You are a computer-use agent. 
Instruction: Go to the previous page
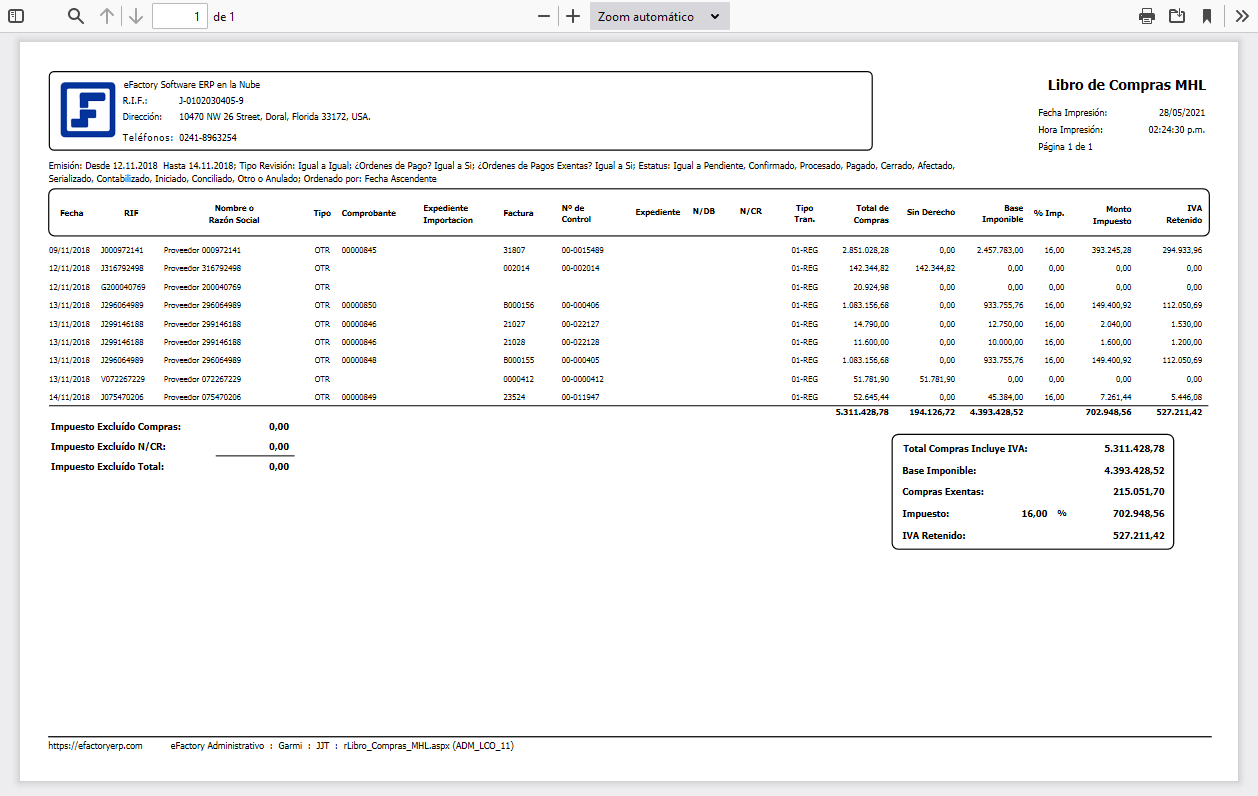point(107,16)
